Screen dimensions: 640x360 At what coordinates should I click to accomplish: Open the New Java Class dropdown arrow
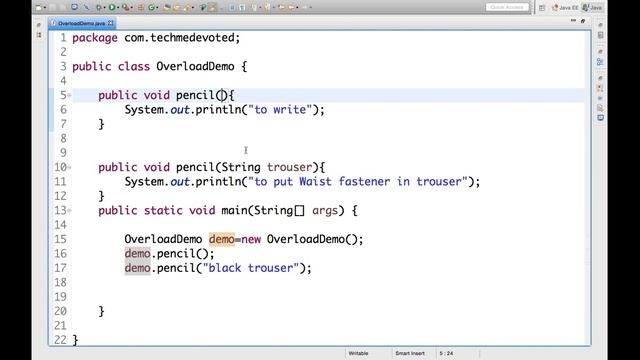tap(157, 7)
